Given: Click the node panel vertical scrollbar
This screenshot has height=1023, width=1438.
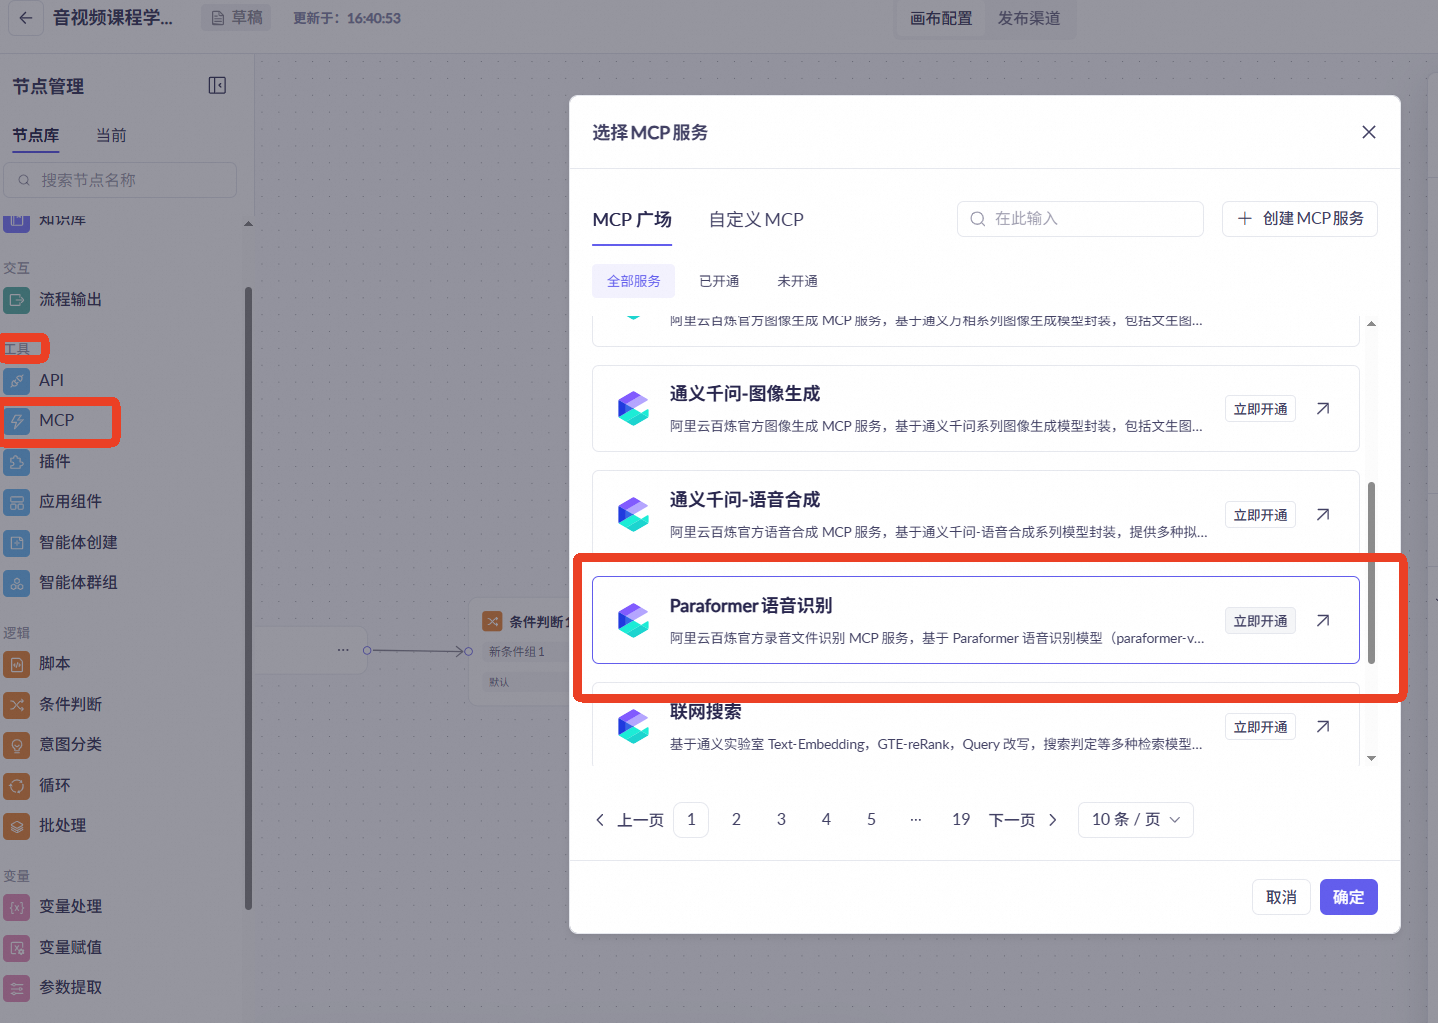Looking at the screenshot, I should tap(248, 598).
